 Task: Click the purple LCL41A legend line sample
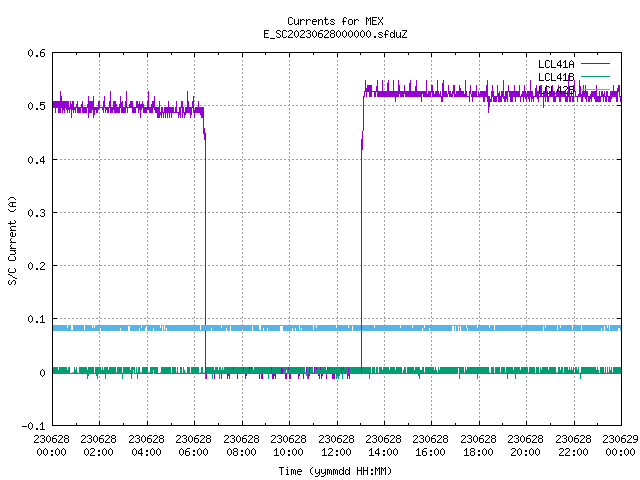(x=595, y=64)
